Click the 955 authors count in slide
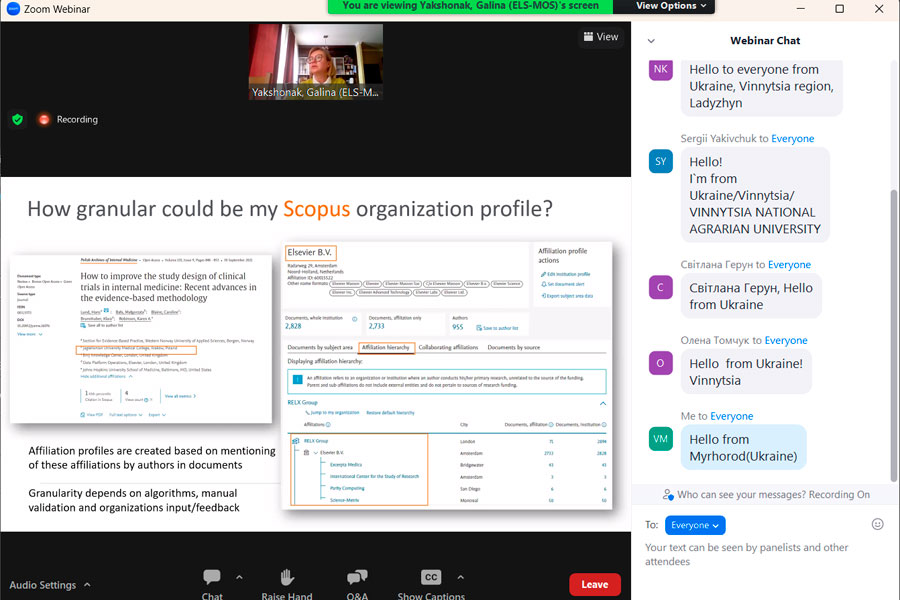Image resolution: width=900 pixels, height=600 pixels. point(457,327)
